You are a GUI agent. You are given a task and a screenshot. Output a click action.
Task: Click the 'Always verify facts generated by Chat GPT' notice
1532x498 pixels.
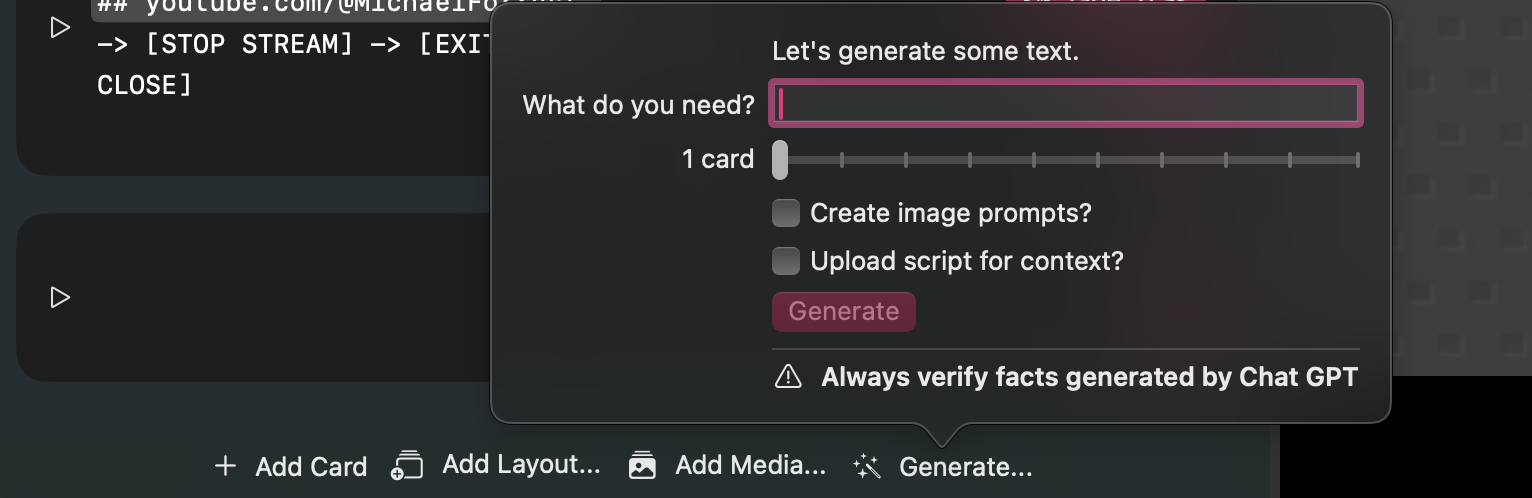(x=1089, y=377)
